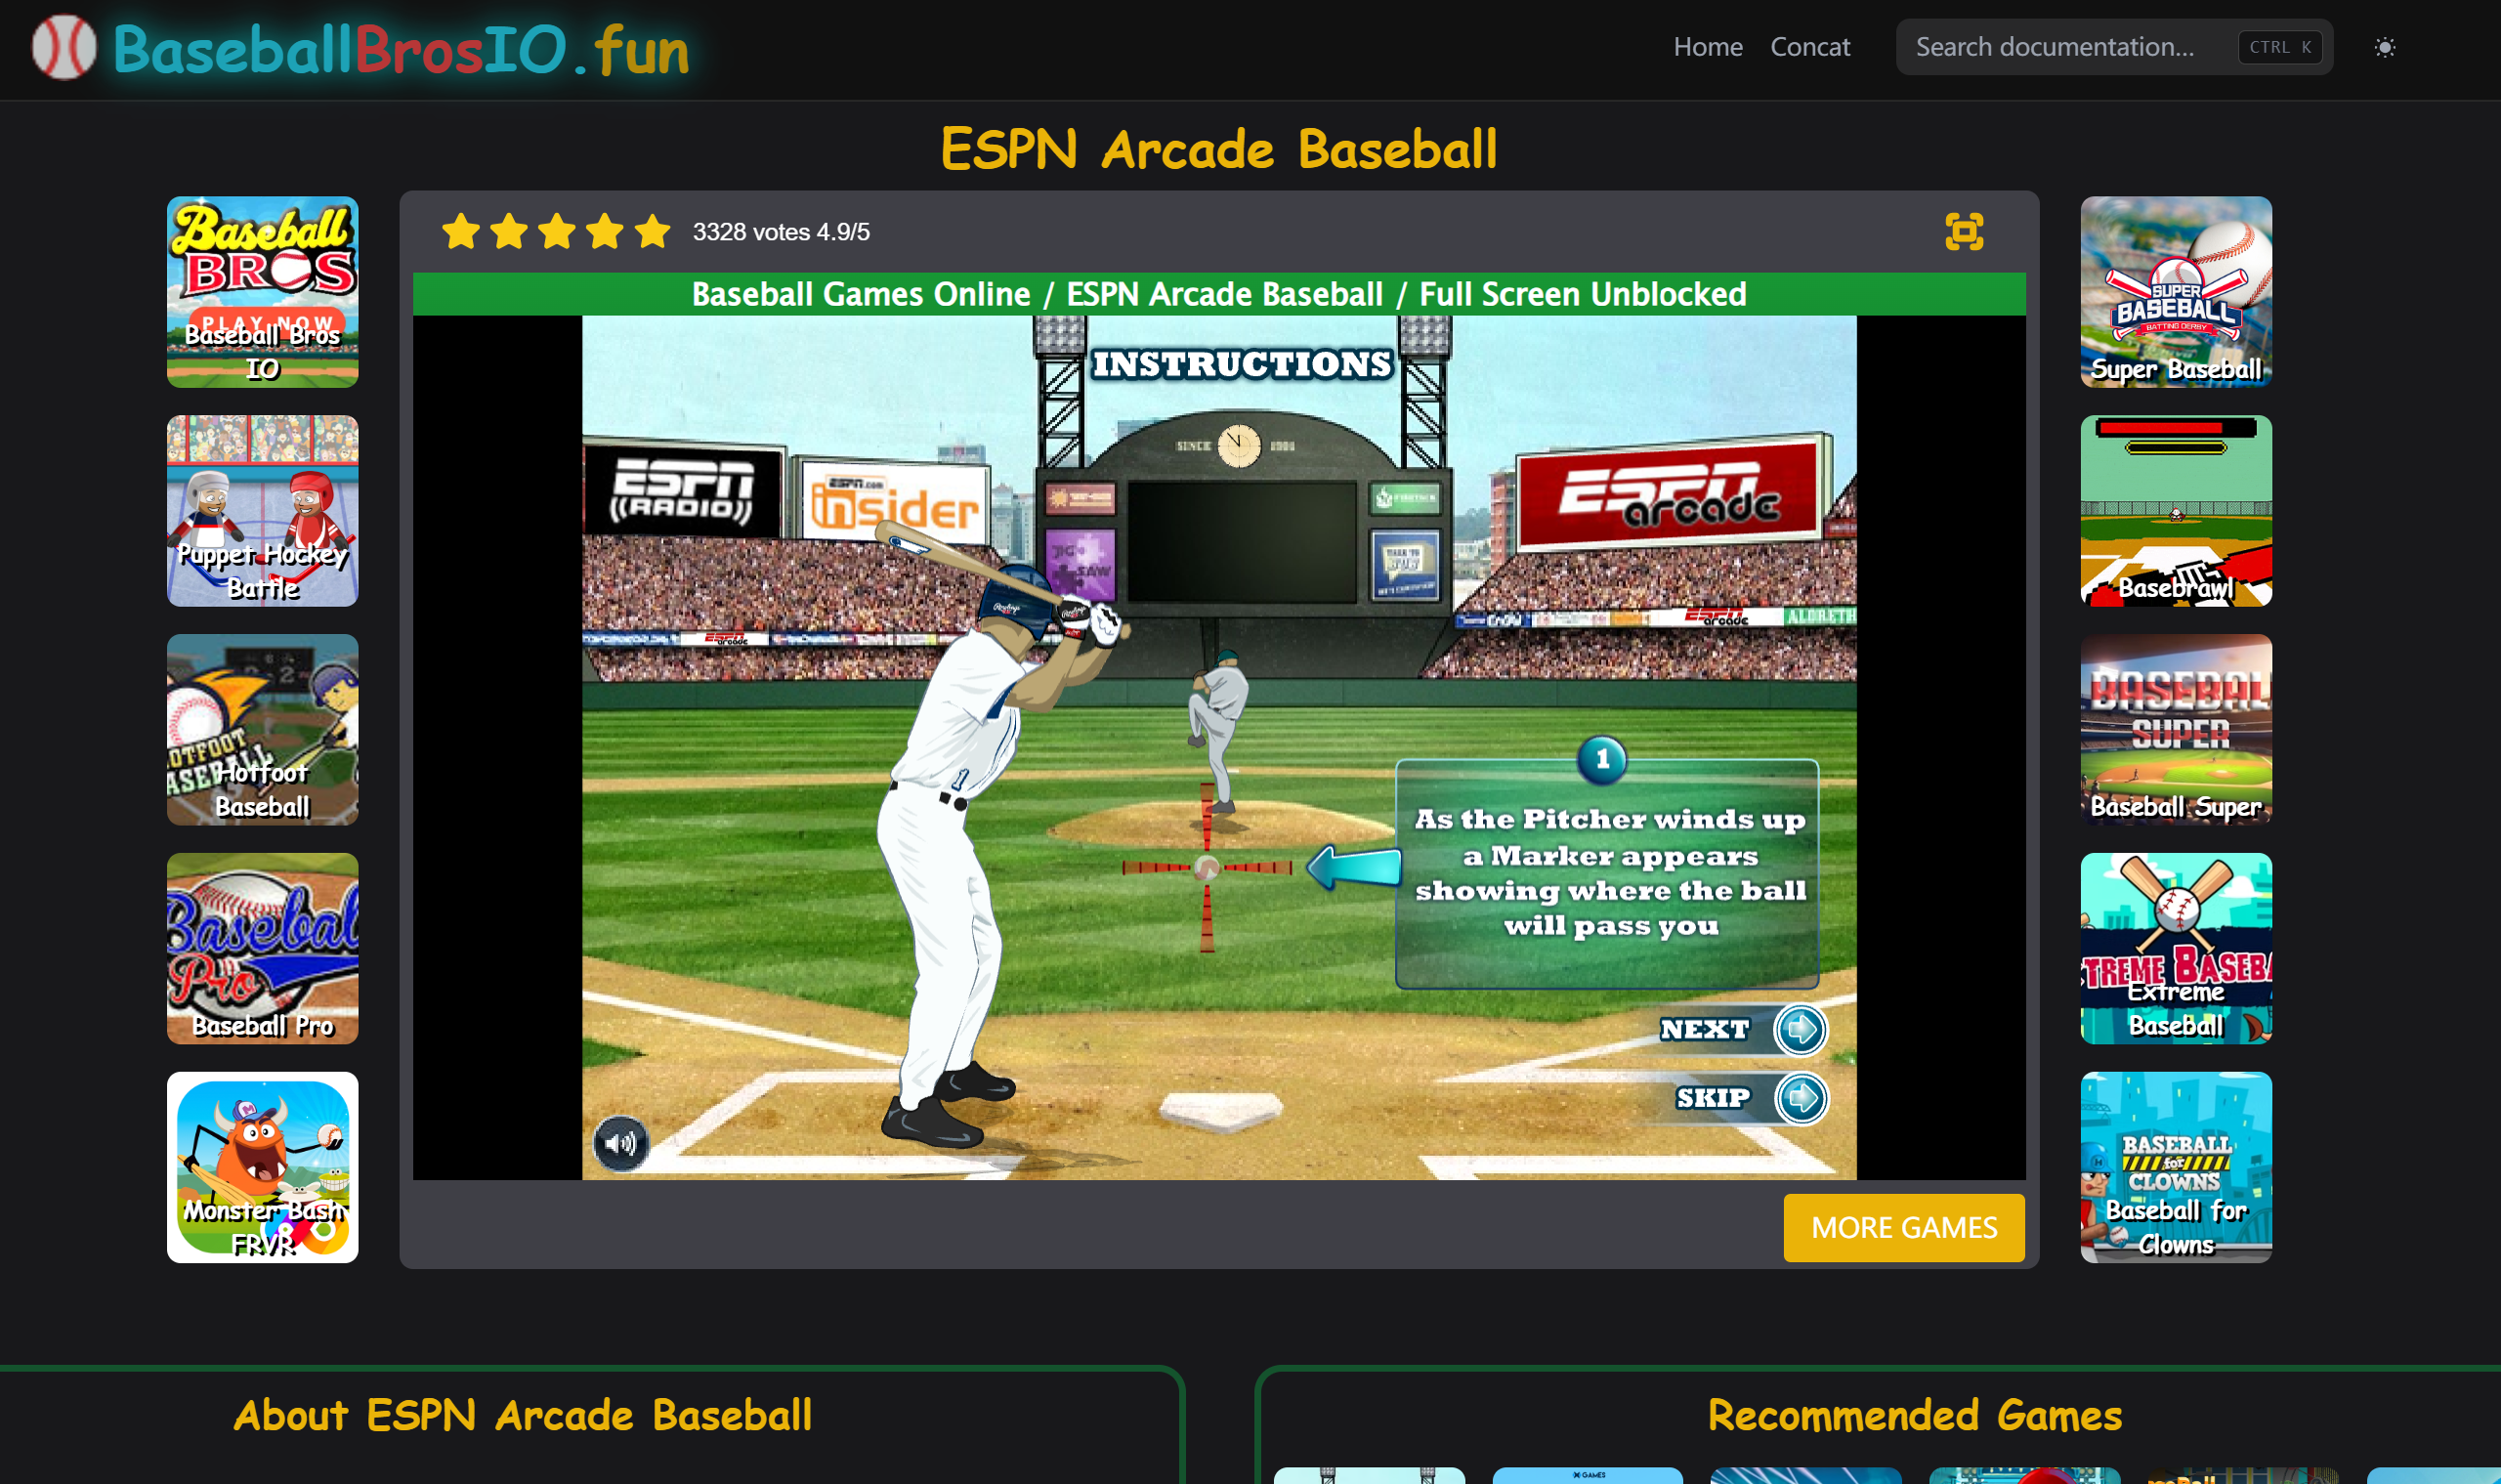Viewport: 2501px width, 1484px height.
Task: Open Baseball Pro game thumbnail
Action: (262, 949)
